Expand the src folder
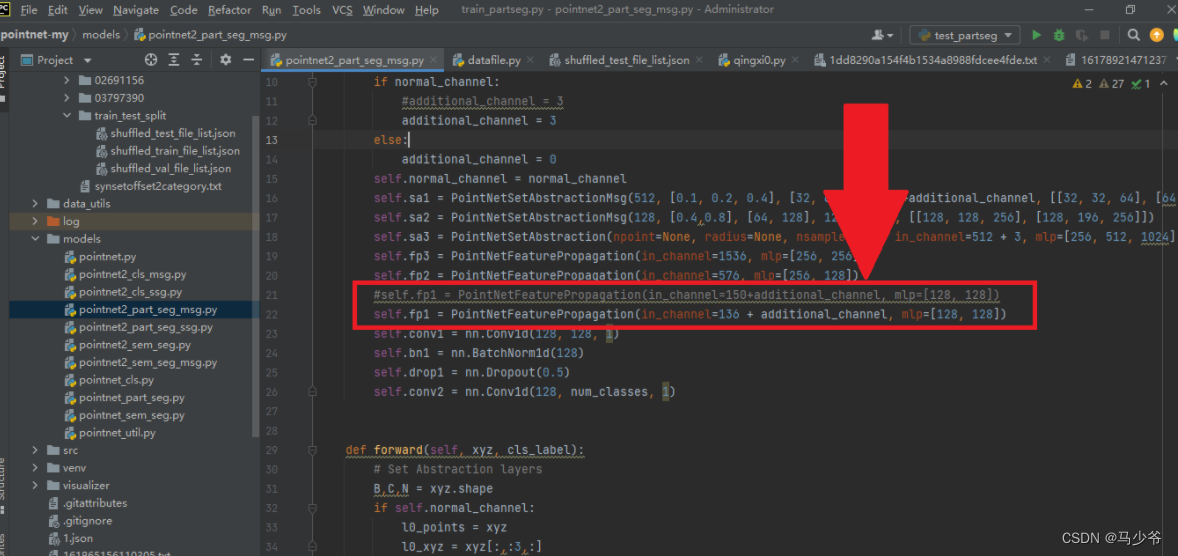Viewport: 1178px width, 556px height. tap(35, 450)
